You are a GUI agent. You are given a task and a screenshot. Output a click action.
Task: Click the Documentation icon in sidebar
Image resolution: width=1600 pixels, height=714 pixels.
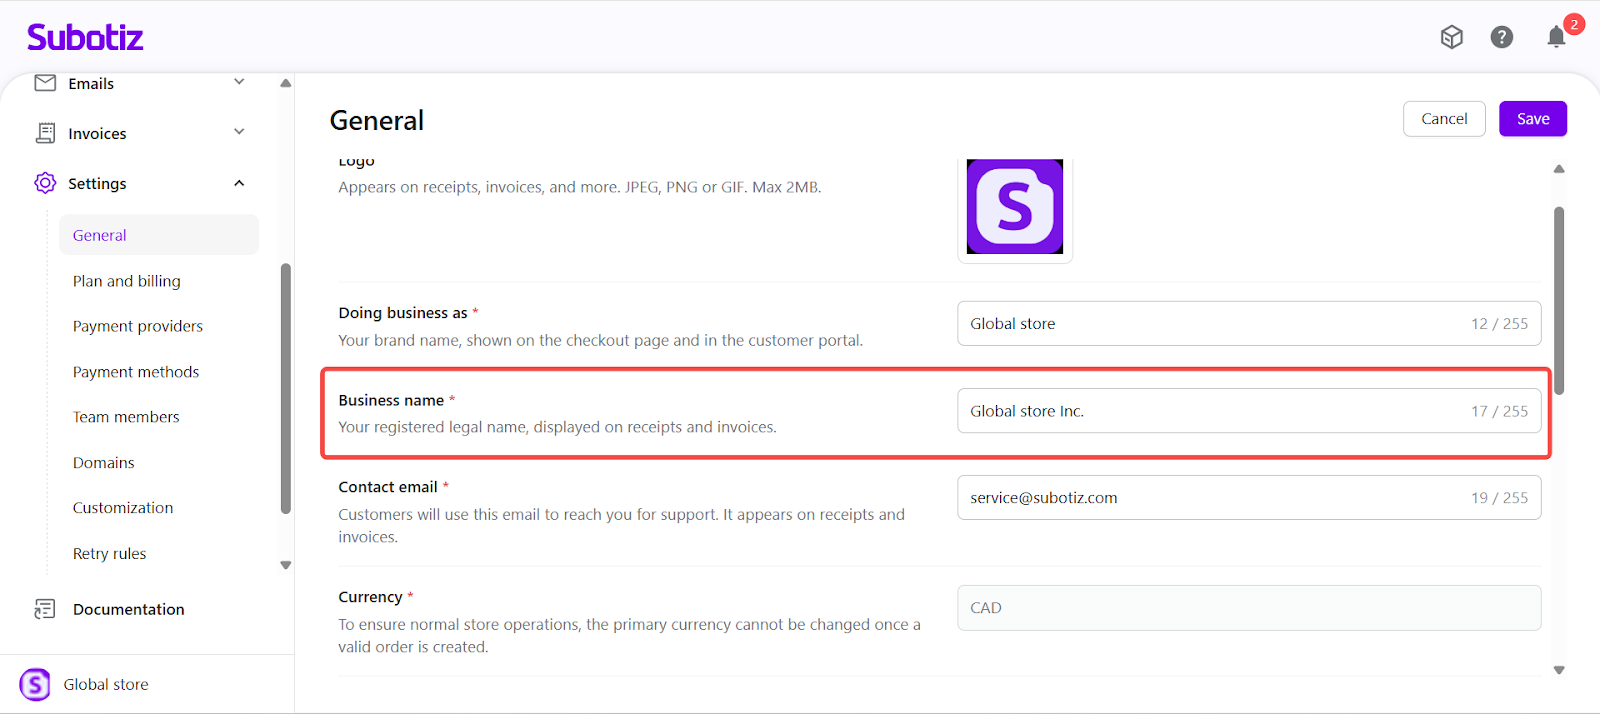click(x=45, y=609)
